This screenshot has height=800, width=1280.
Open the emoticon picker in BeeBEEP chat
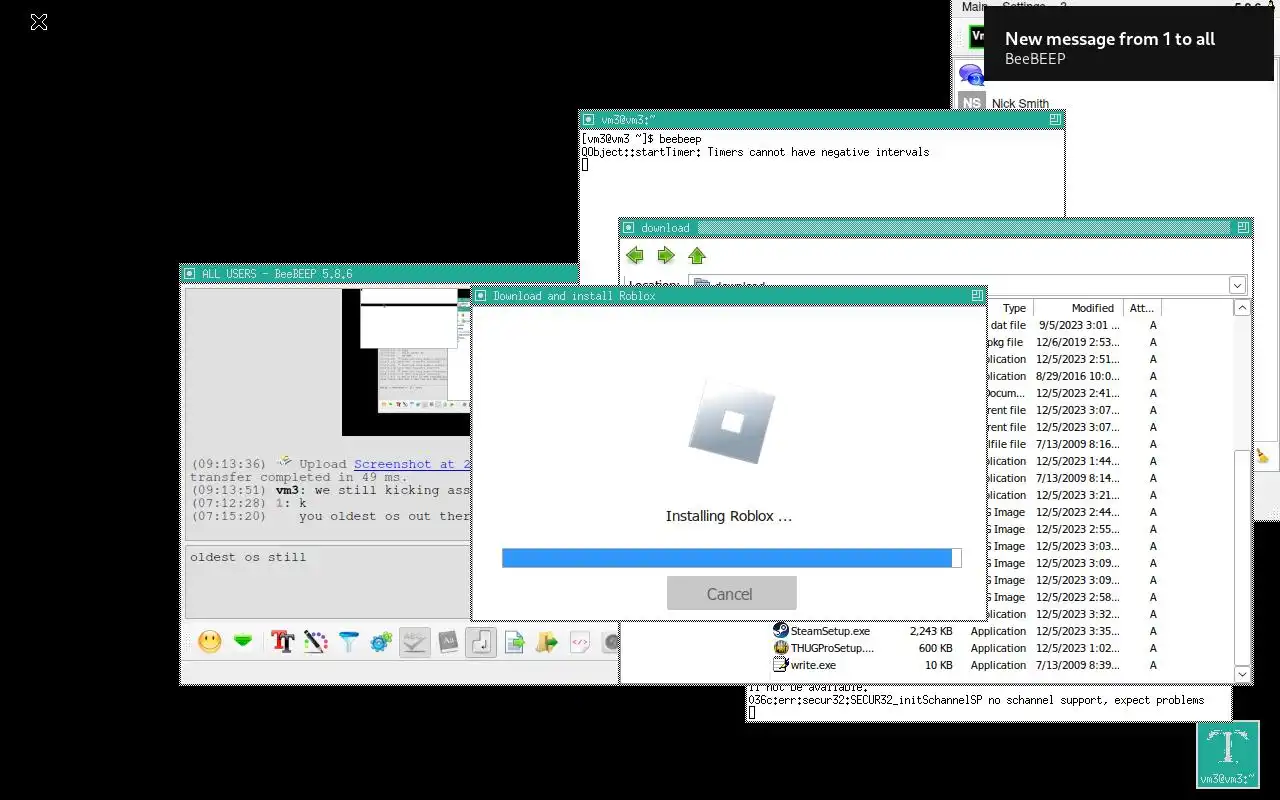(x=209, y=642)
